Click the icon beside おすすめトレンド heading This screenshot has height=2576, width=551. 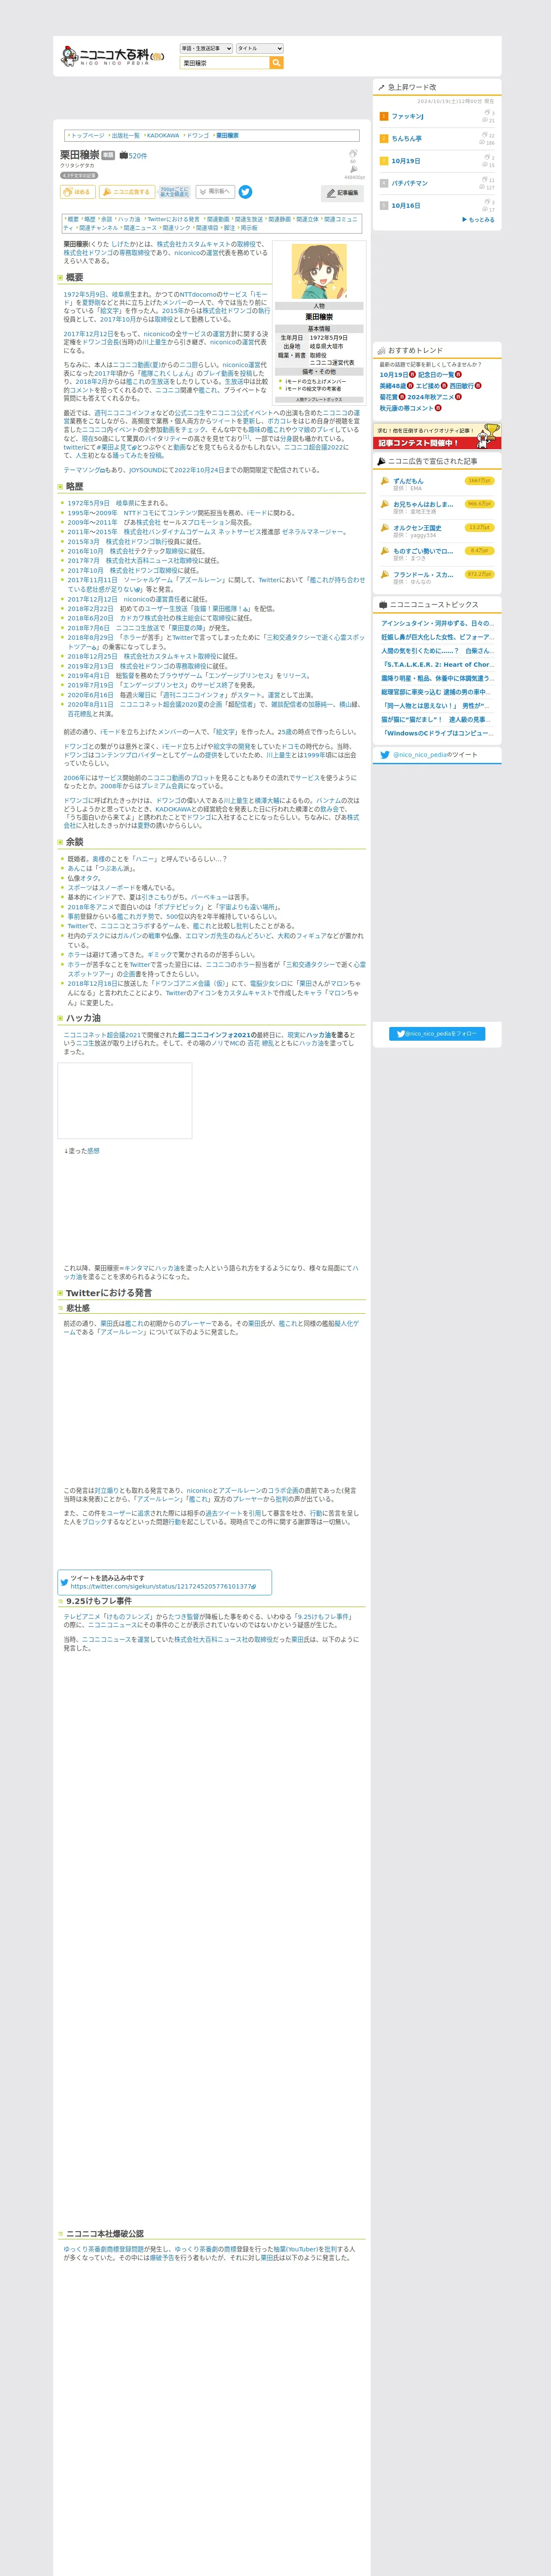[x=381, y=351]
